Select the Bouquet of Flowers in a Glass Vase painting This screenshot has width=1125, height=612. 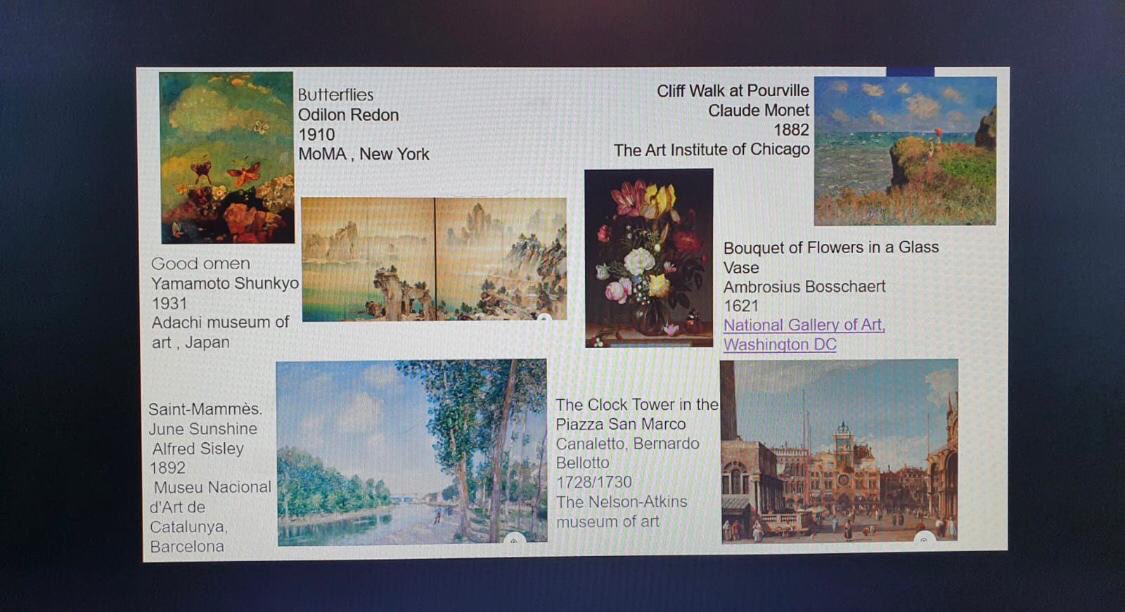tap(649, 258)
